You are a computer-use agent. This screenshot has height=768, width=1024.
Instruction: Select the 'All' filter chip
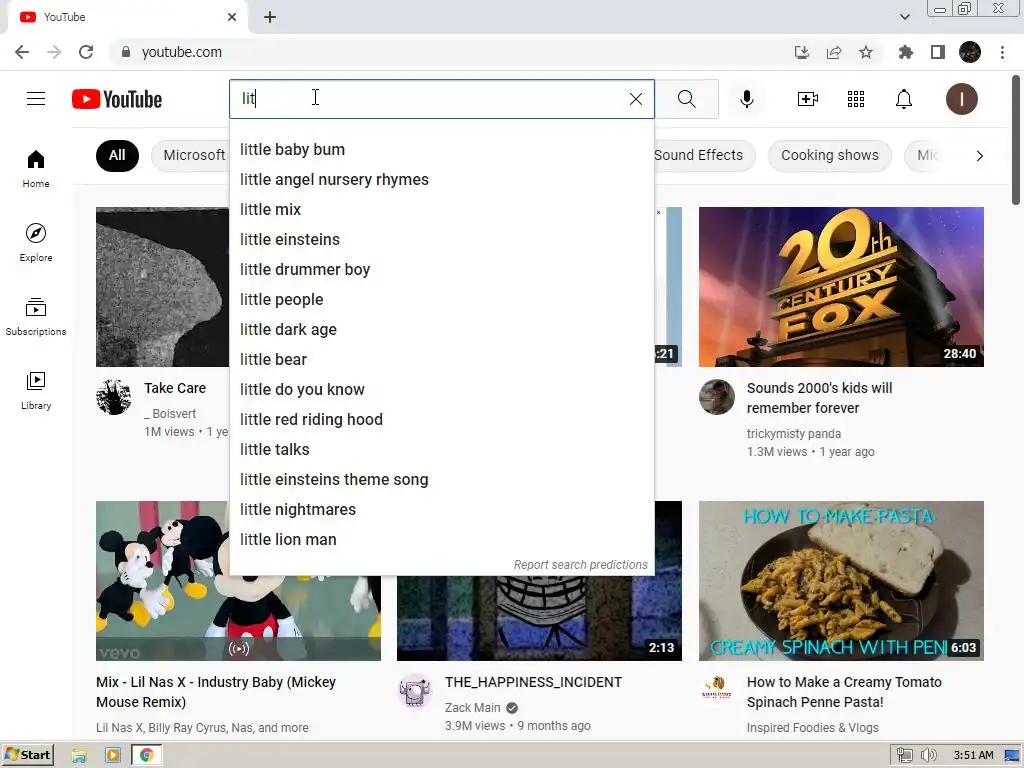[x=117, y=155]
